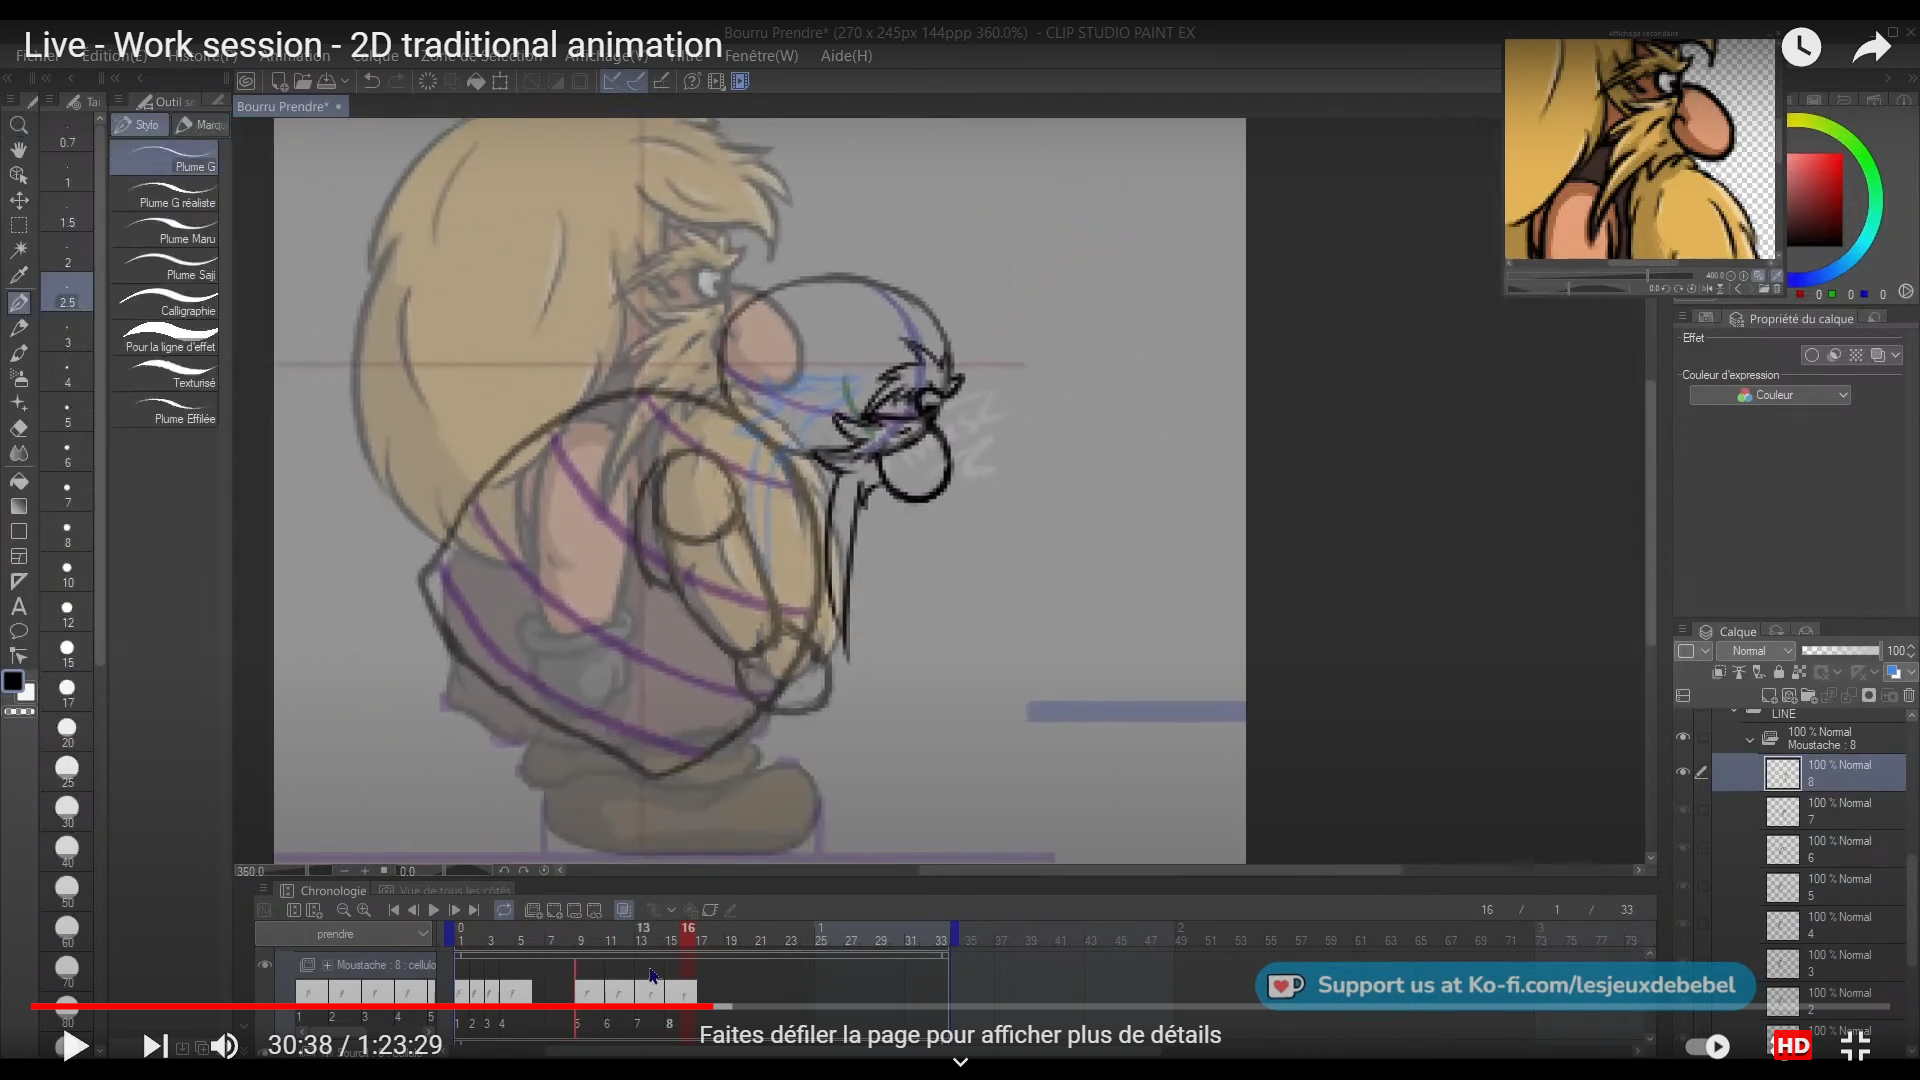Click the new layer folder icon
The width and height of the screenshot is (1920, 1080).
(1808, 695)
